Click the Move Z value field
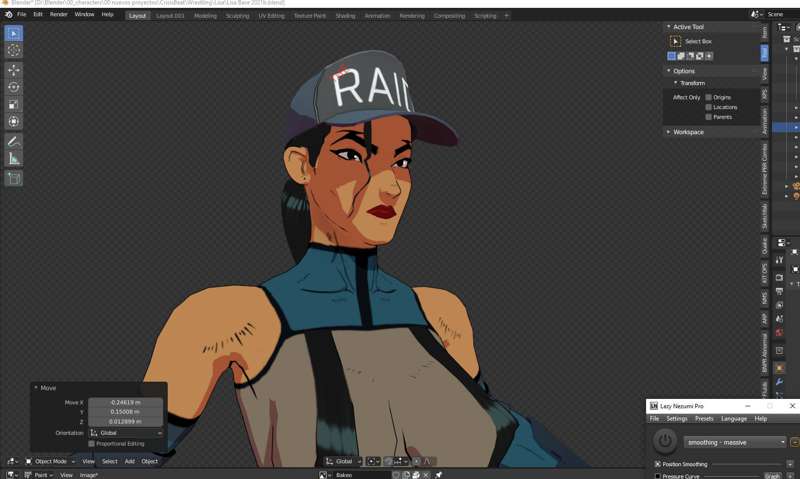 point(126,422)
